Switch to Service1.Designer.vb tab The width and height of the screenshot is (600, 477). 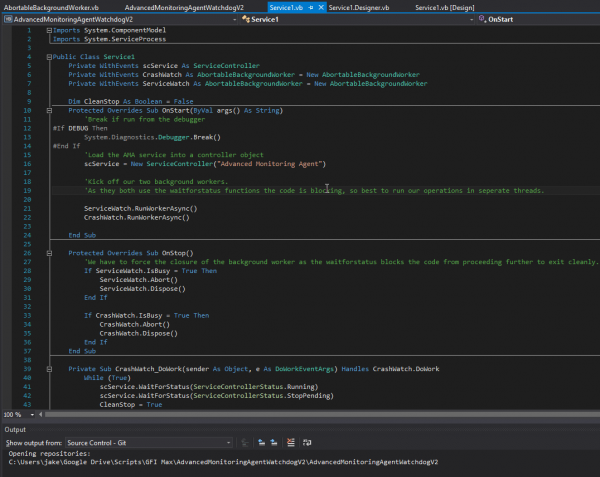point(360,7)
